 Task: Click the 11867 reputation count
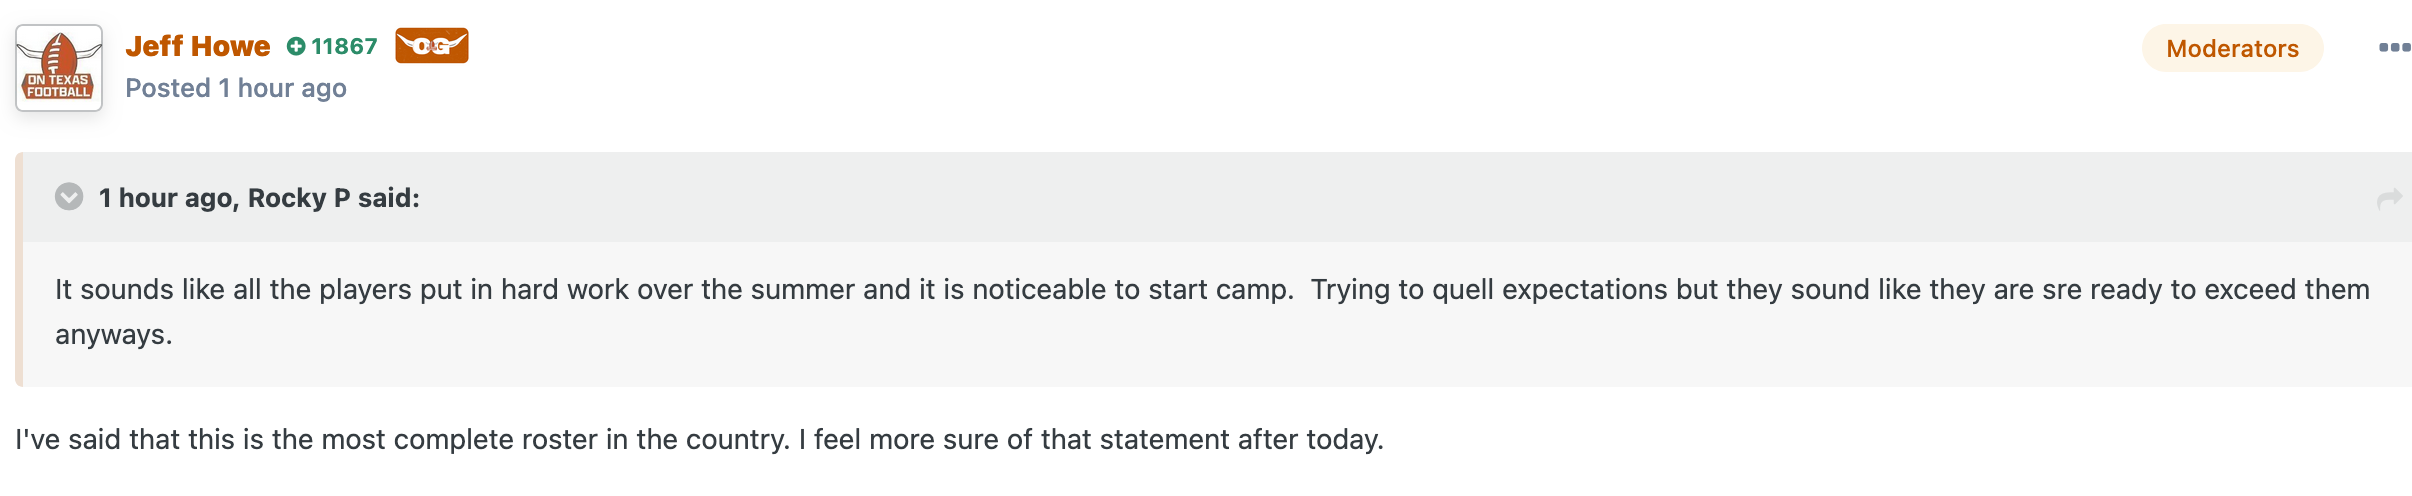[x=344, y=46]
